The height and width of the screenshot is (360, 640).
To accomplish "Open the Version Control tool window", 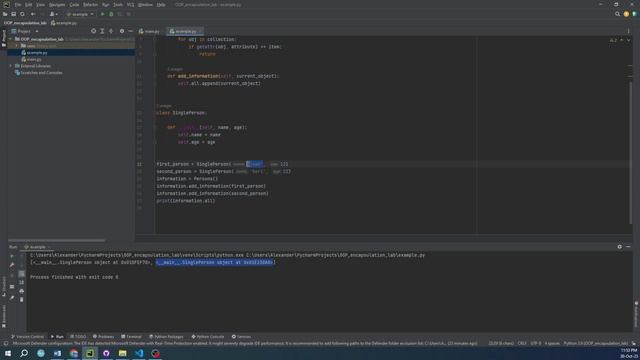I will [27, 337].
